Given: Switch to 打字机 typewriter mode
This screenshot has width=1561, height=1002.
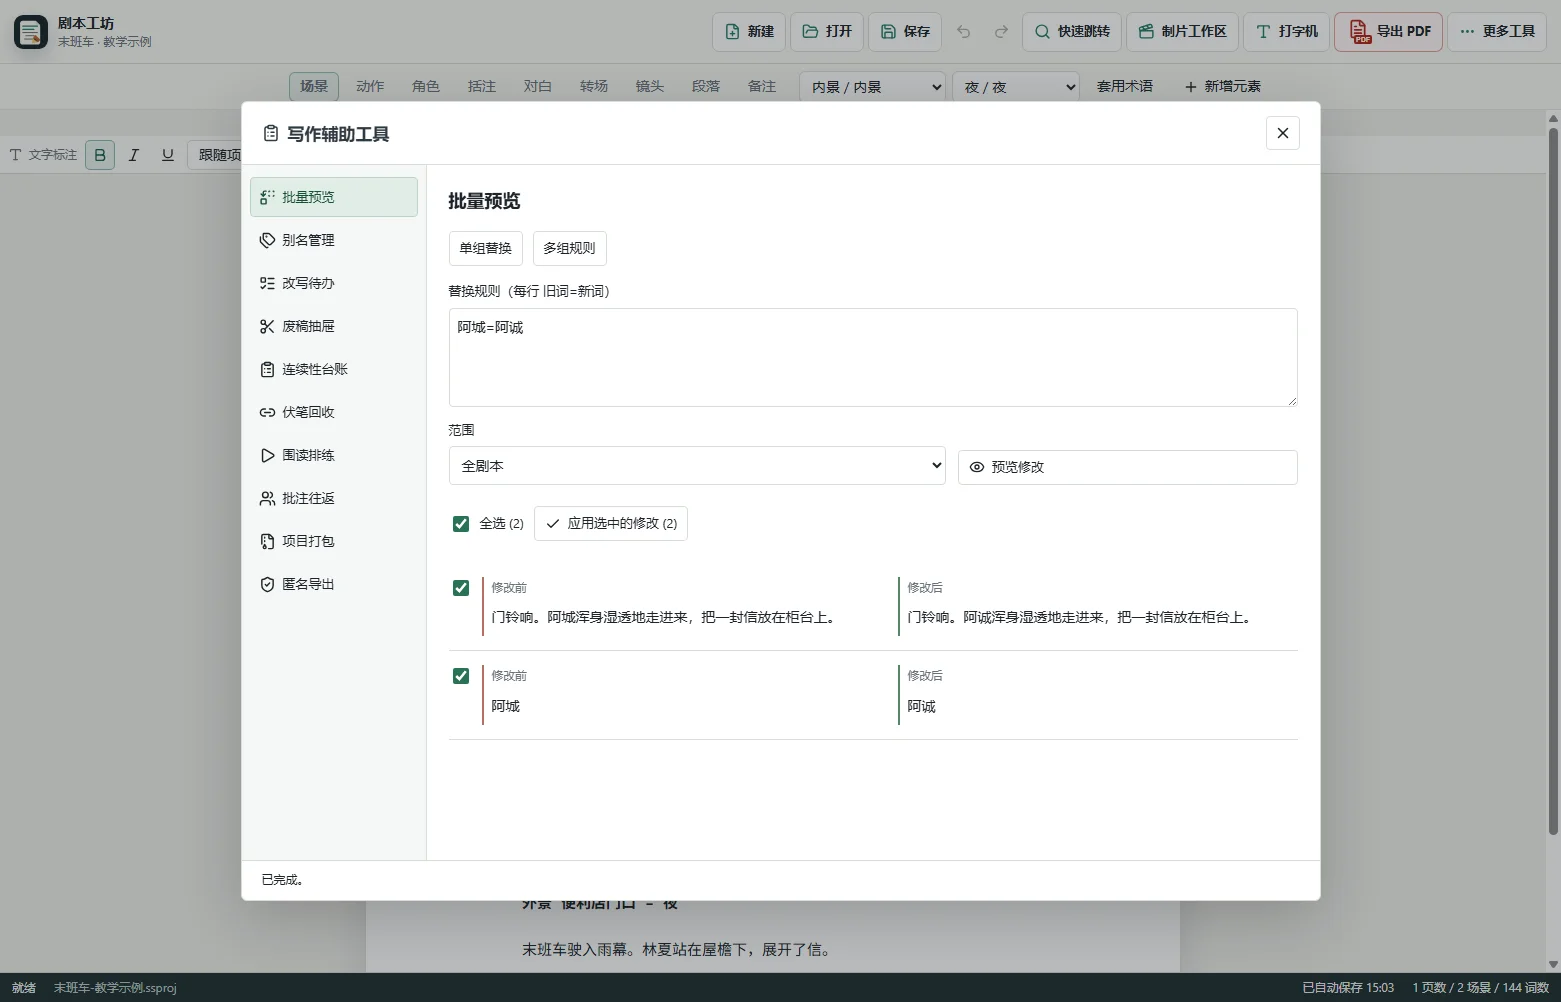Looking at the screenshot, I should pyautogui.click(x=1287, y=31).
